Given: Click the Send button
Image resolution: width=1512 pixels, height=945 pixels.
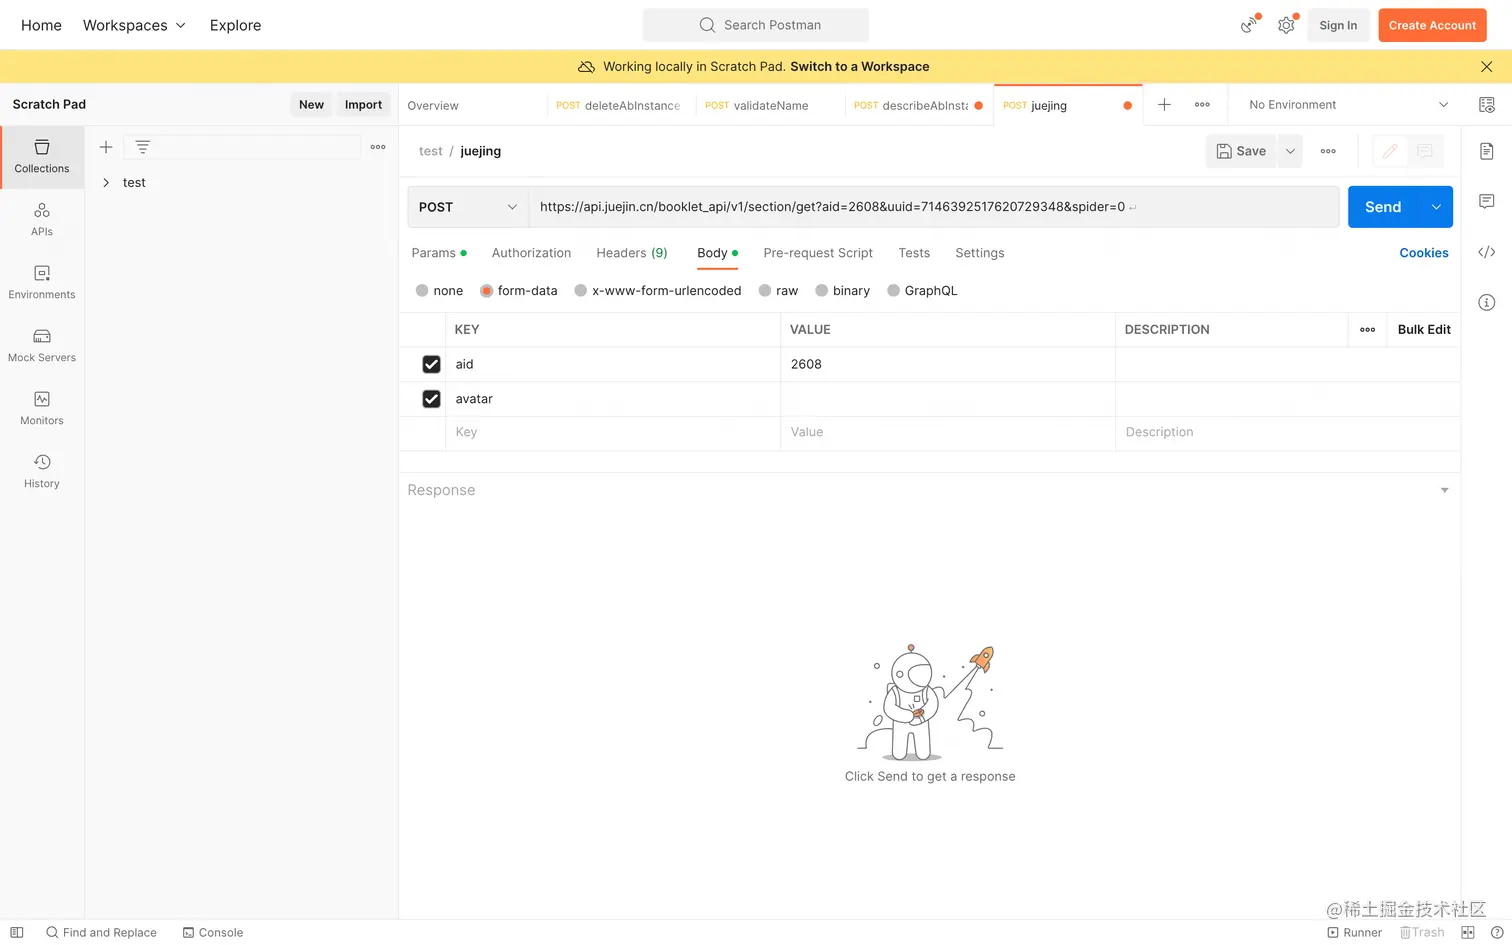Looking at the screenshot, I should pos(1383,207).
